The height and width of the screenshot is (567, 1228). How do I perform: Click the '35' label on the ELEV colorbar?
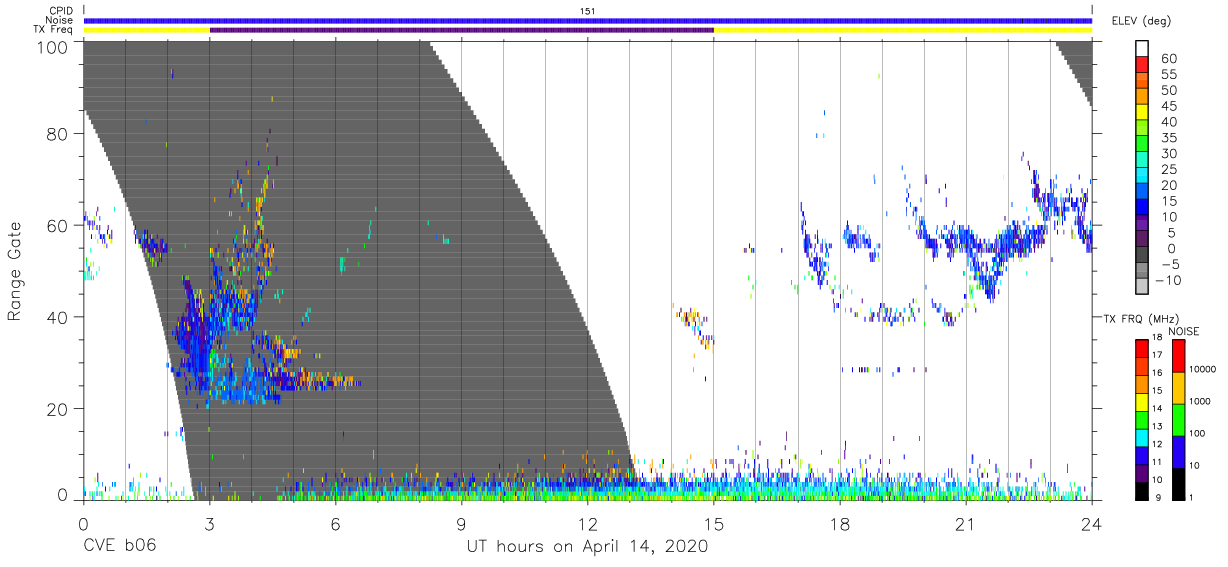click(x=1169, y=138)
